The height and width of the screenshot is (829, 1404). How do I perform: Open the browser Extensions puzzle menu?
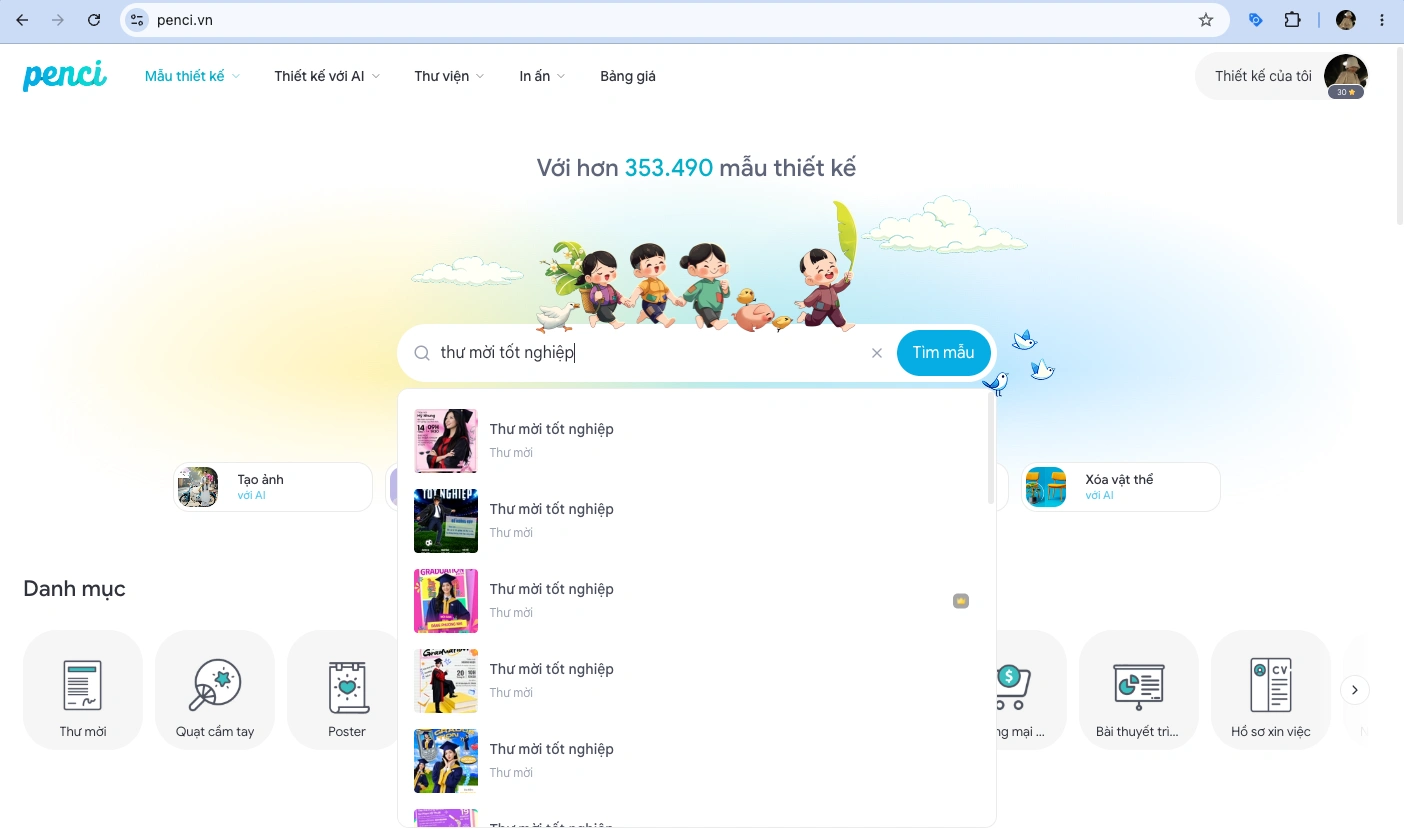(x=1292, y=20)
